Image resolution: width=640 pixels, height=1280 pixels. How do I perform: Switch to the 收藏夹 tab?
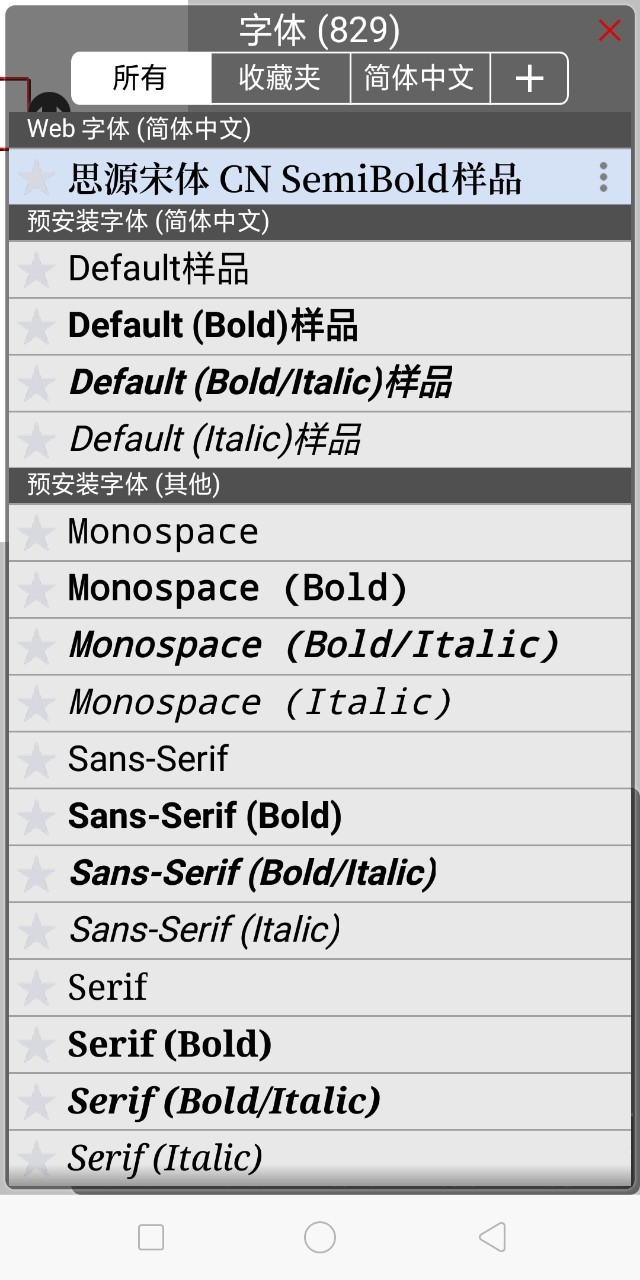click(x=280, y=78)
